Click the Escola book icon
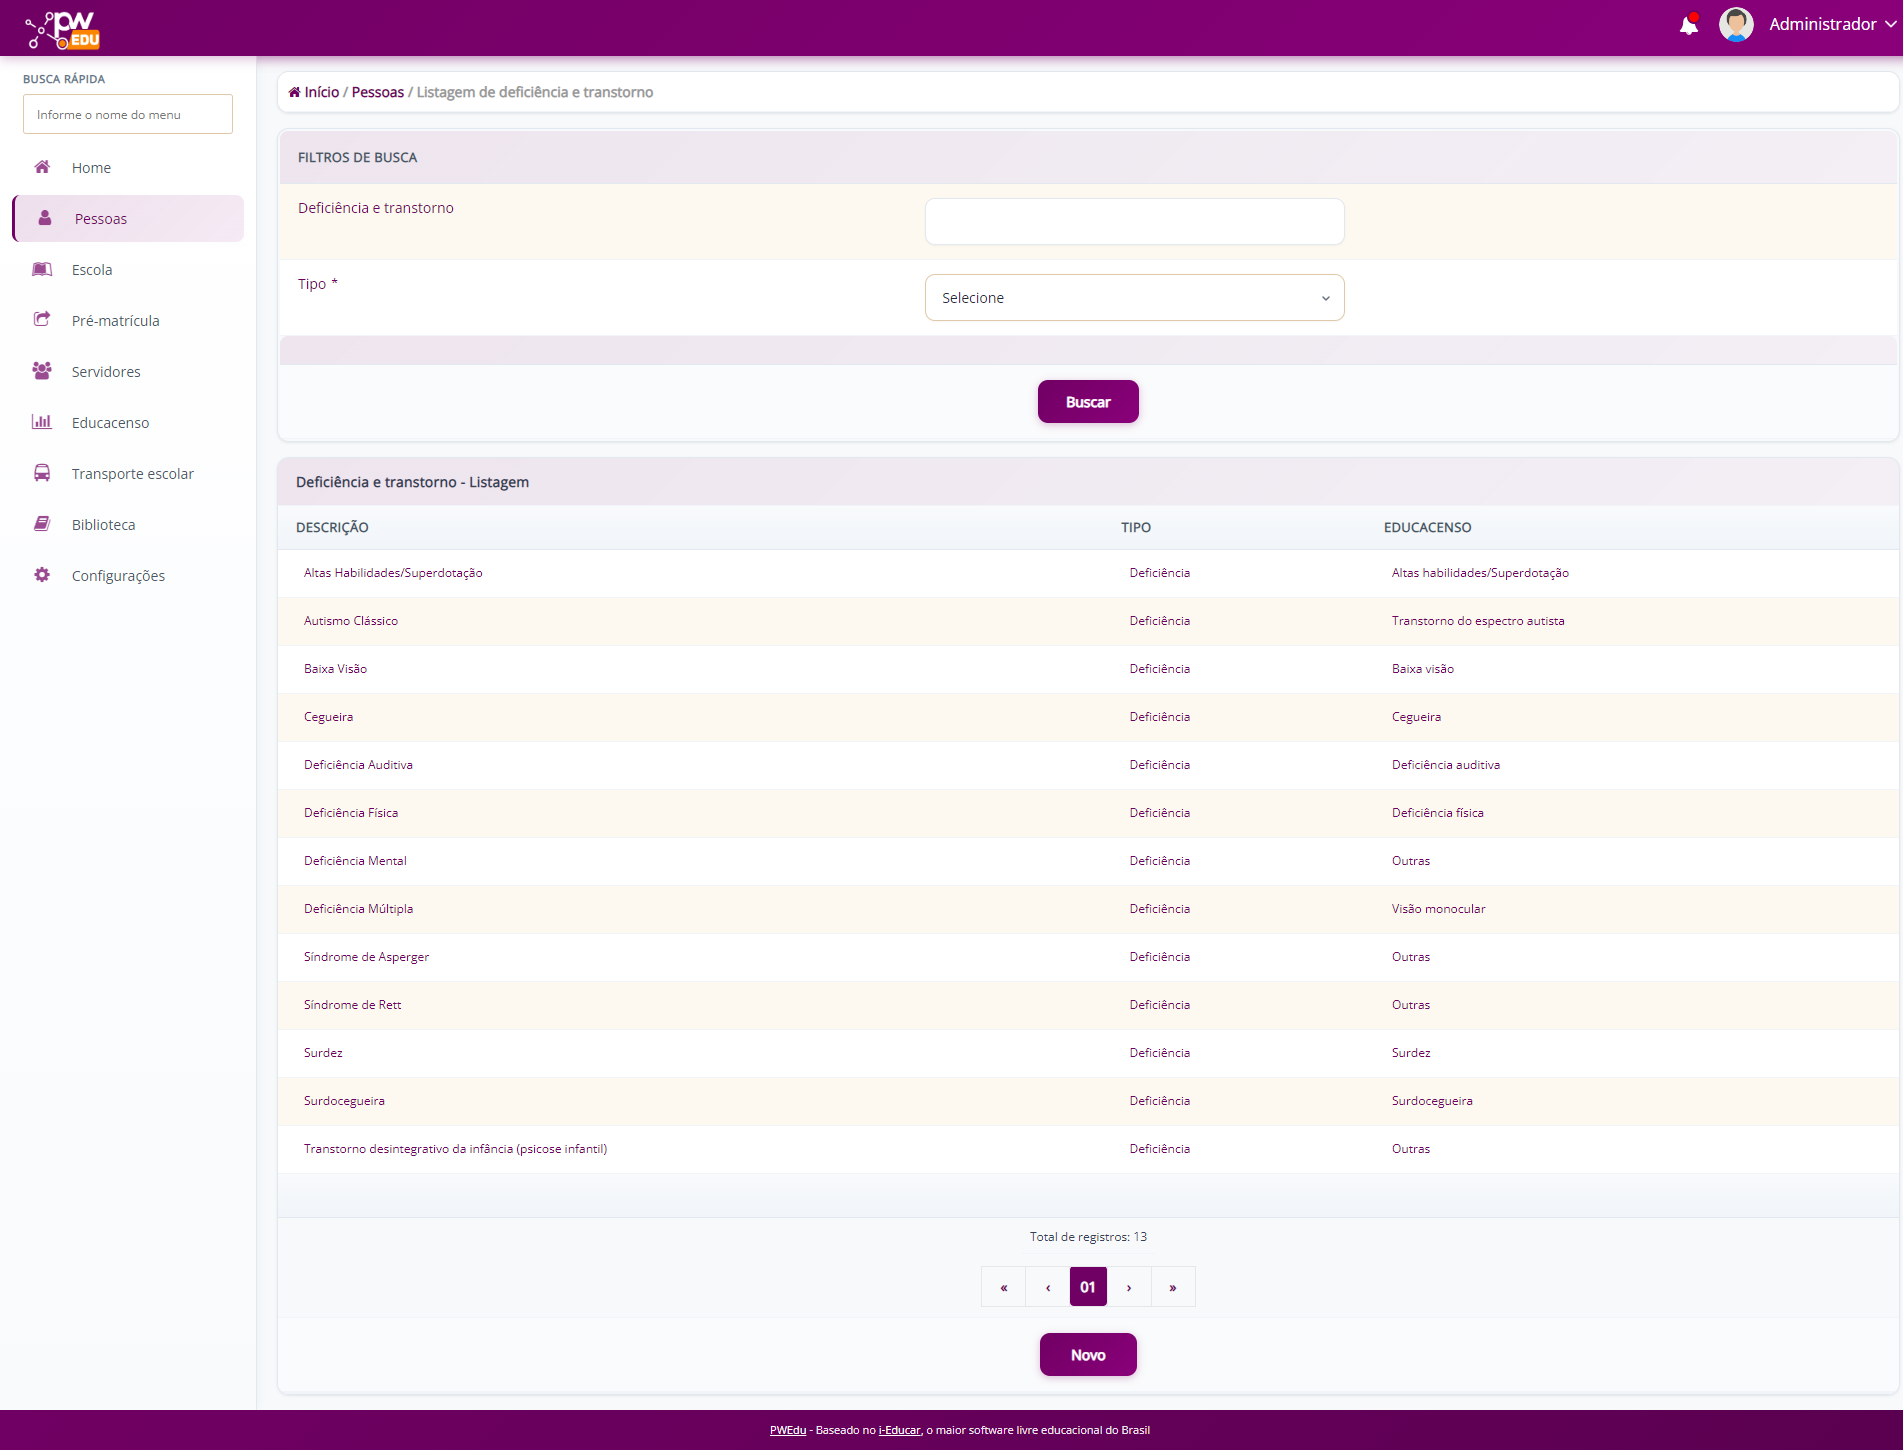The image size is (1903, 1450). click(x=42, y=269)
